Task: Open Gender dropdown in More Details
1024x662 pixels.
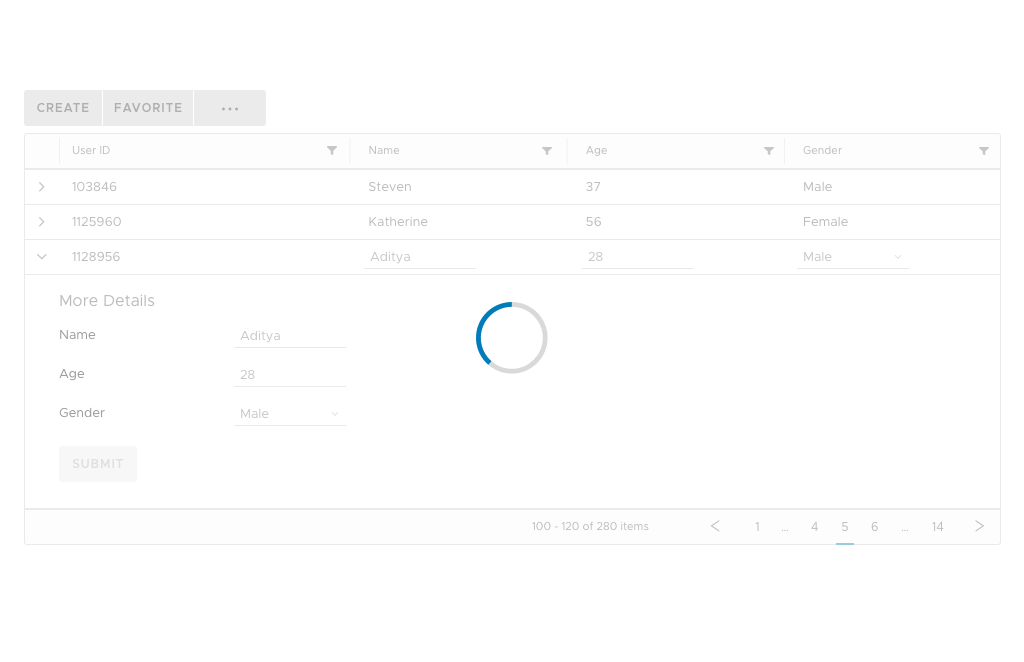Action: coord(289,413)
